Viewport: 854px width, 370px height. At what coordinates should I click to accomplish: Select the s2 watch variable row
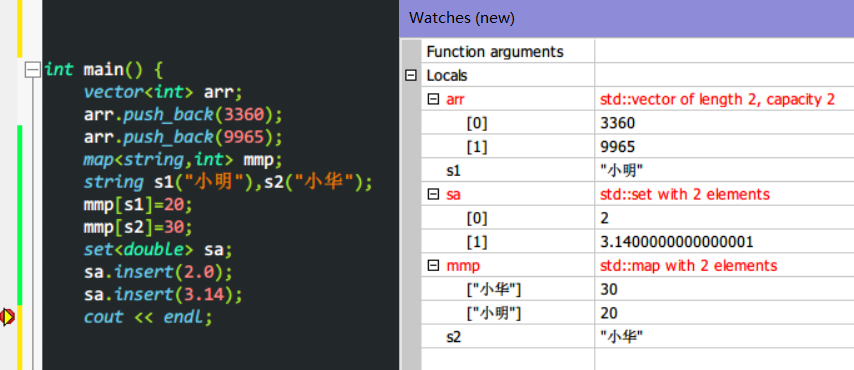click(x=637, y=337)
